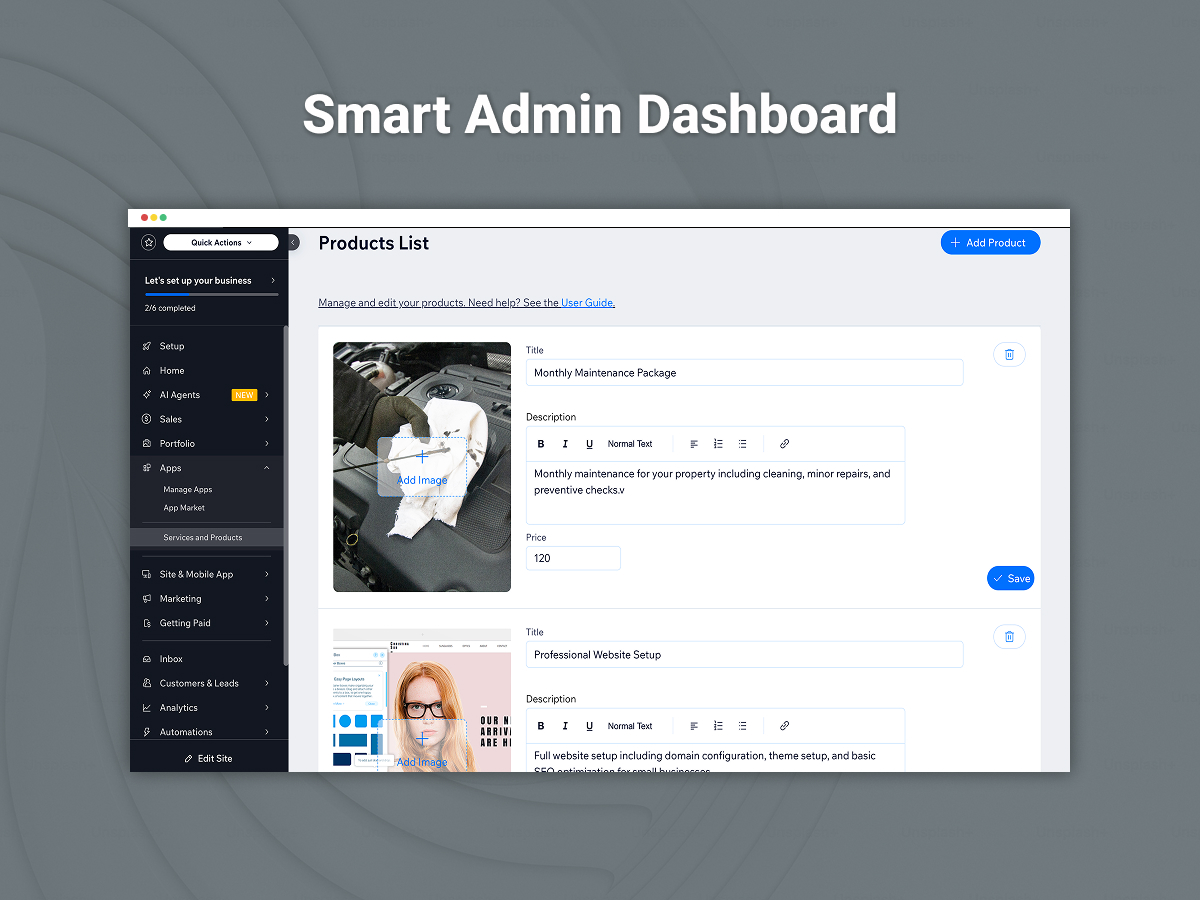The height and width of the screenshot is (900, 1200).
Task: Toggle bold in first product description
Action: click(541, 444)
